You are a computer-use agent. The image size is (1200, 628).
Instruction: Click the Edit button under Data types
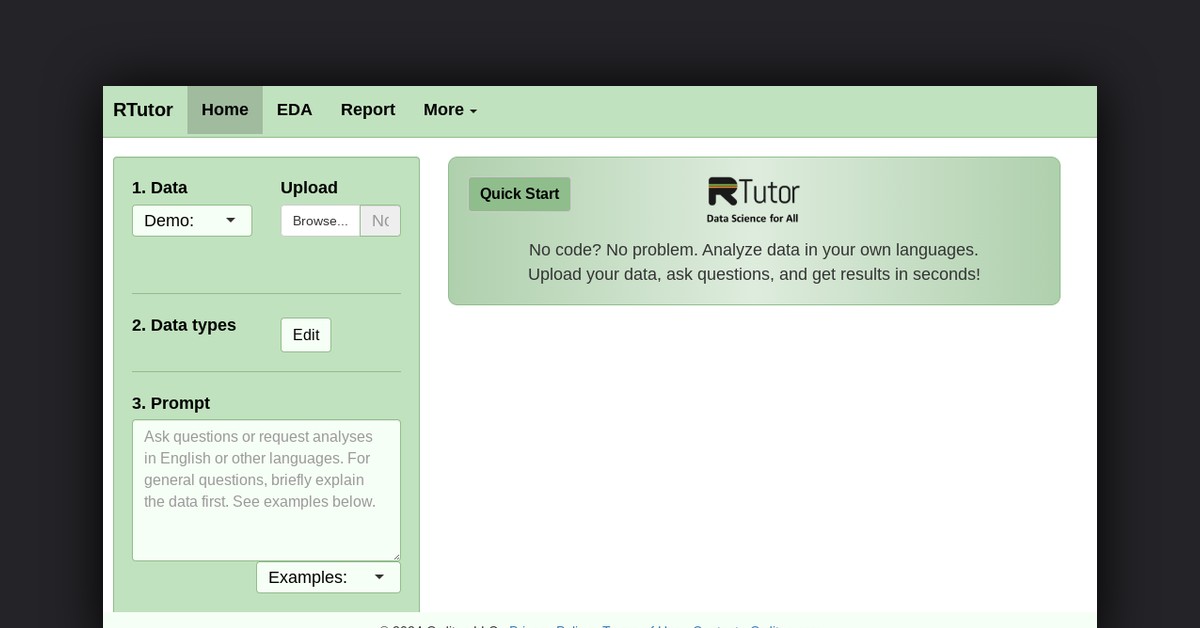click(x=305, y=335)
